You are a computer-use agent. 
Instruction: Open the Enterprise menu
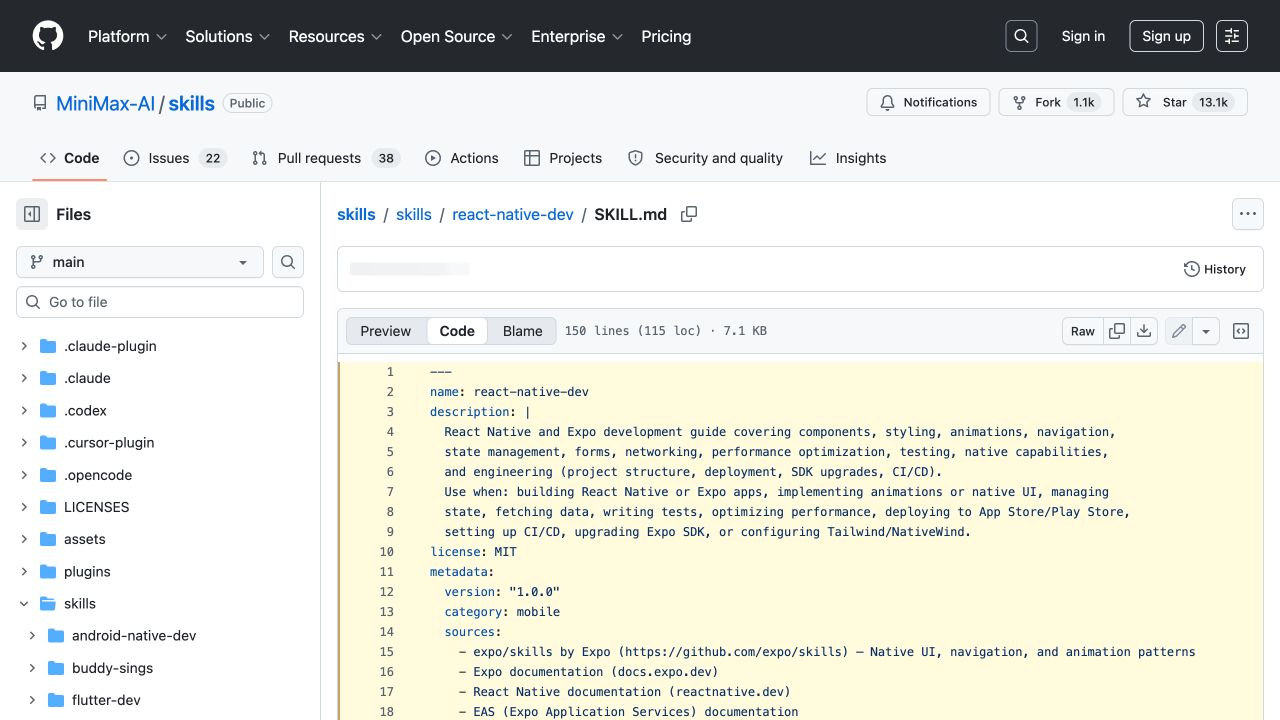[577, 36]
